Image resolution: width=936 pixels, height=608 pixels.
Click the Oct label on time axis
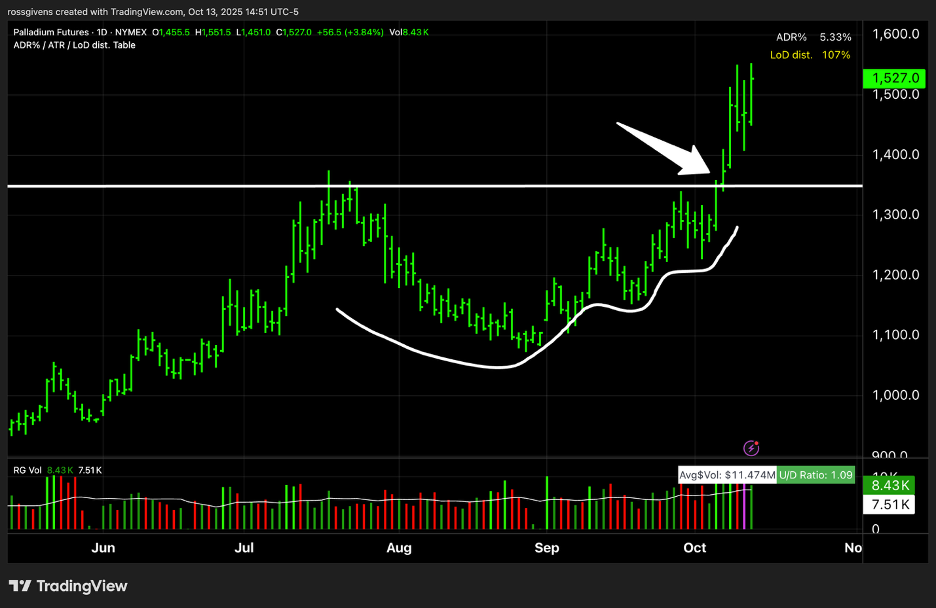(693, 548)
